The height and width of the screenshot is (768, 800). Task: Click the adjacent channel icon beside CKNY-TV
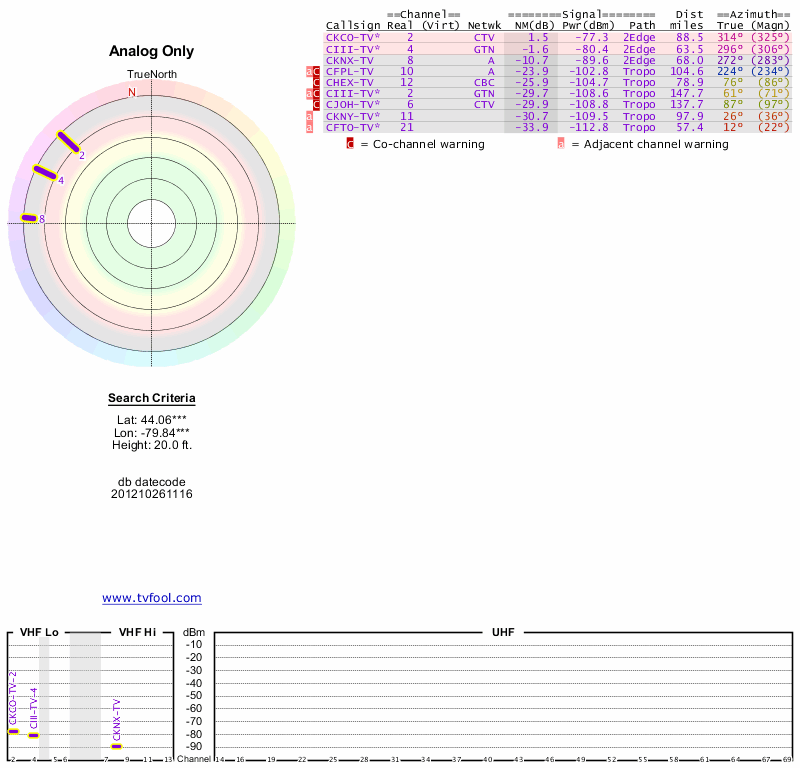pyautogui.click(x=309, y=117)
